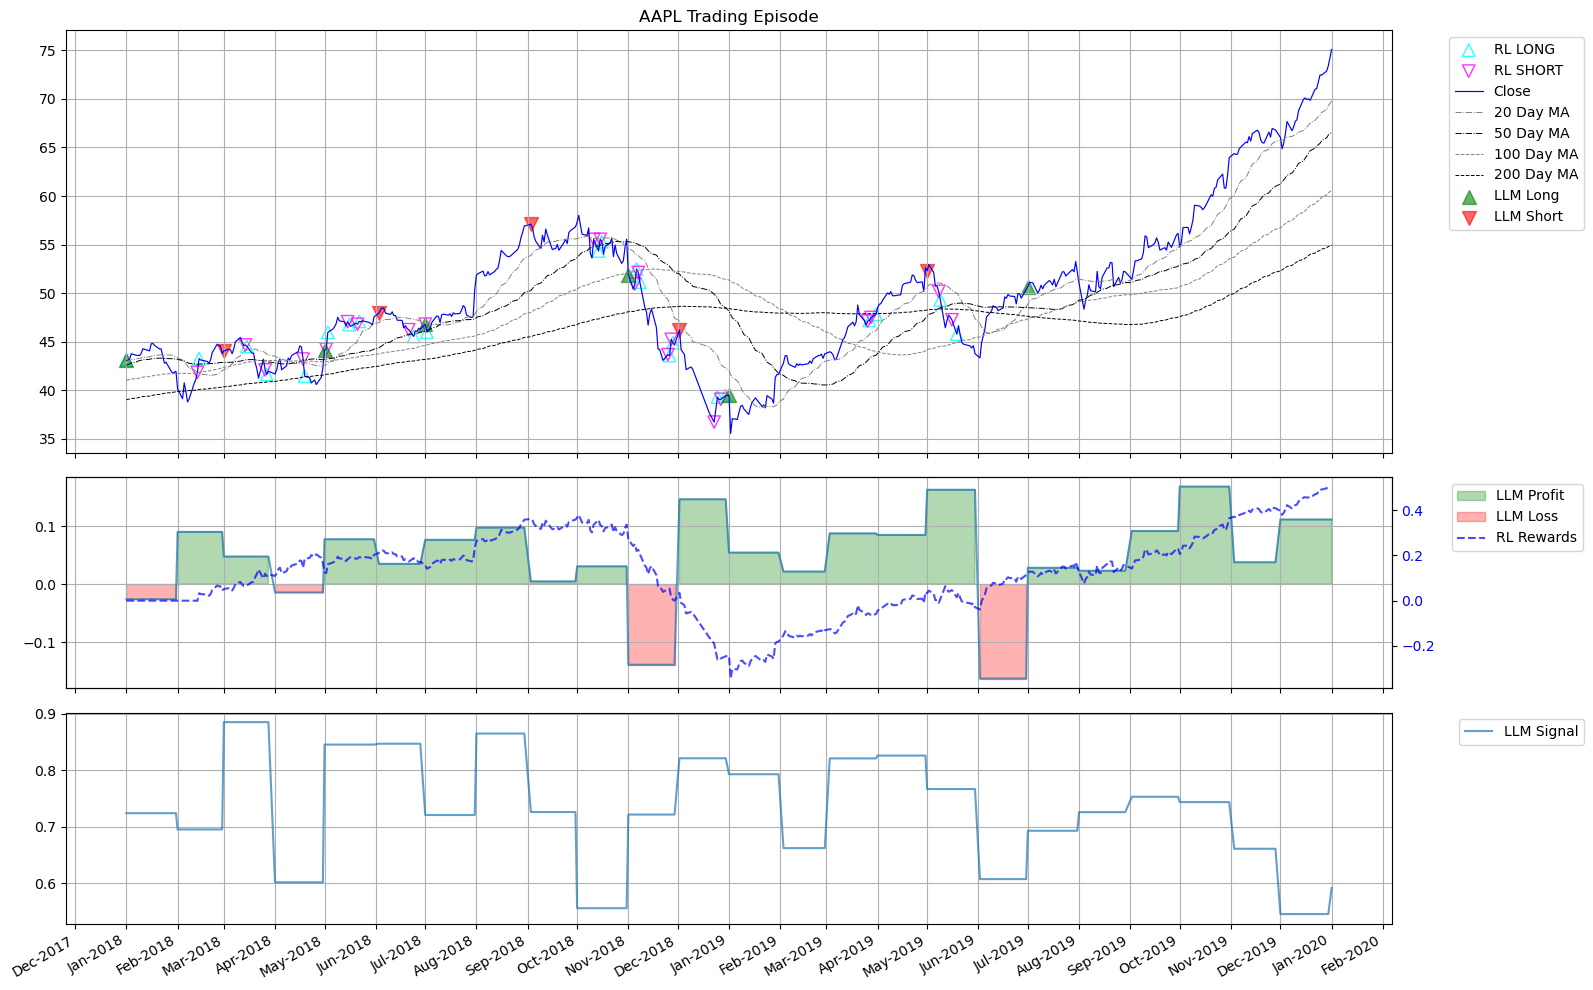The width and height of the screenshot is (1593, 990).
Task: Click the RL Rewards legend entry
Action: point(1517,537)
